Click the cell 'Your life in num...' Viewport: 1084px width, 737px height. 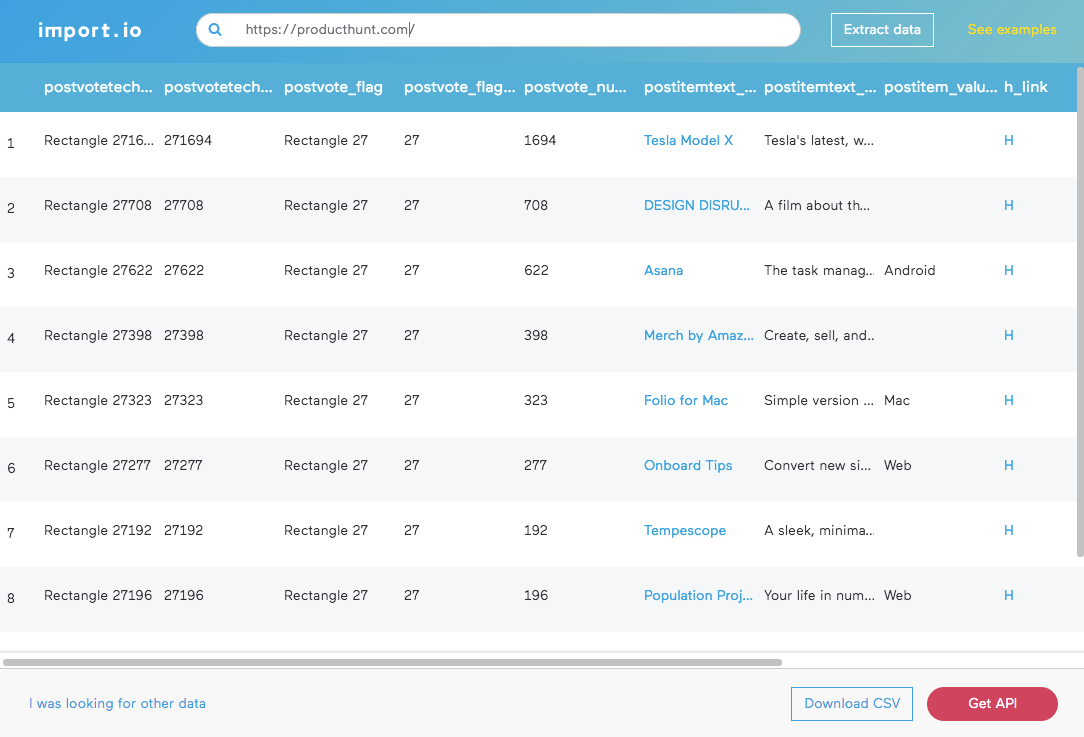click(819, 595)
